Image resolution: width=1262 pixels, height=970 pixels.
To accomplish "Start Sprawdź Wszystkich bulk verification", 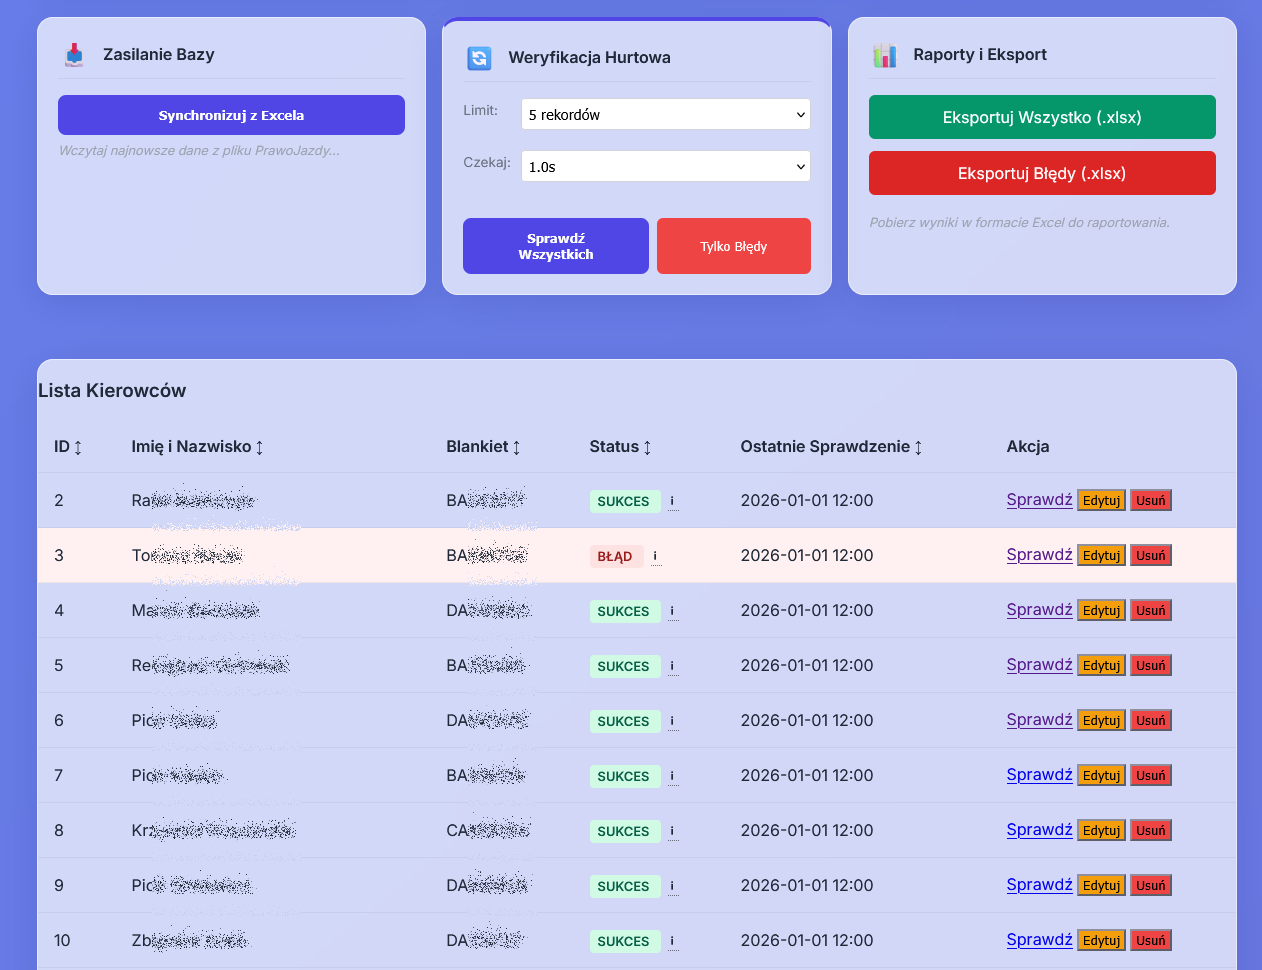I will (556, 246).
